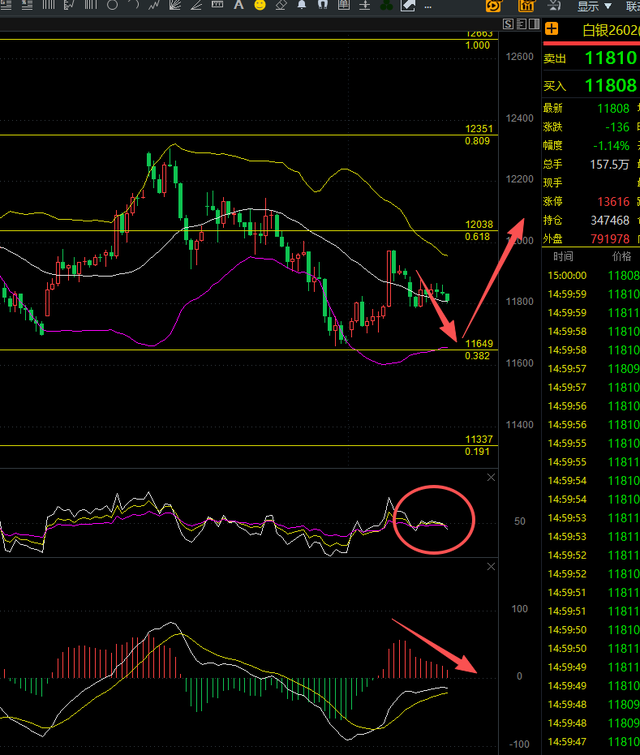Click the 涨停 value 13616
This screenshot has height=755, width=640.
(613, 202)
